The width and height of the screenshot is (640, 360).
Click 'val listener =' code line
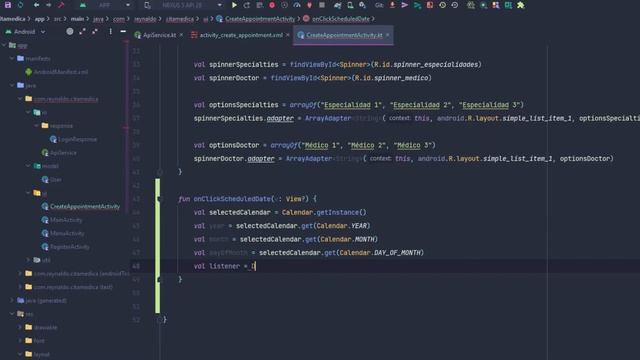(x=224, y=266)
